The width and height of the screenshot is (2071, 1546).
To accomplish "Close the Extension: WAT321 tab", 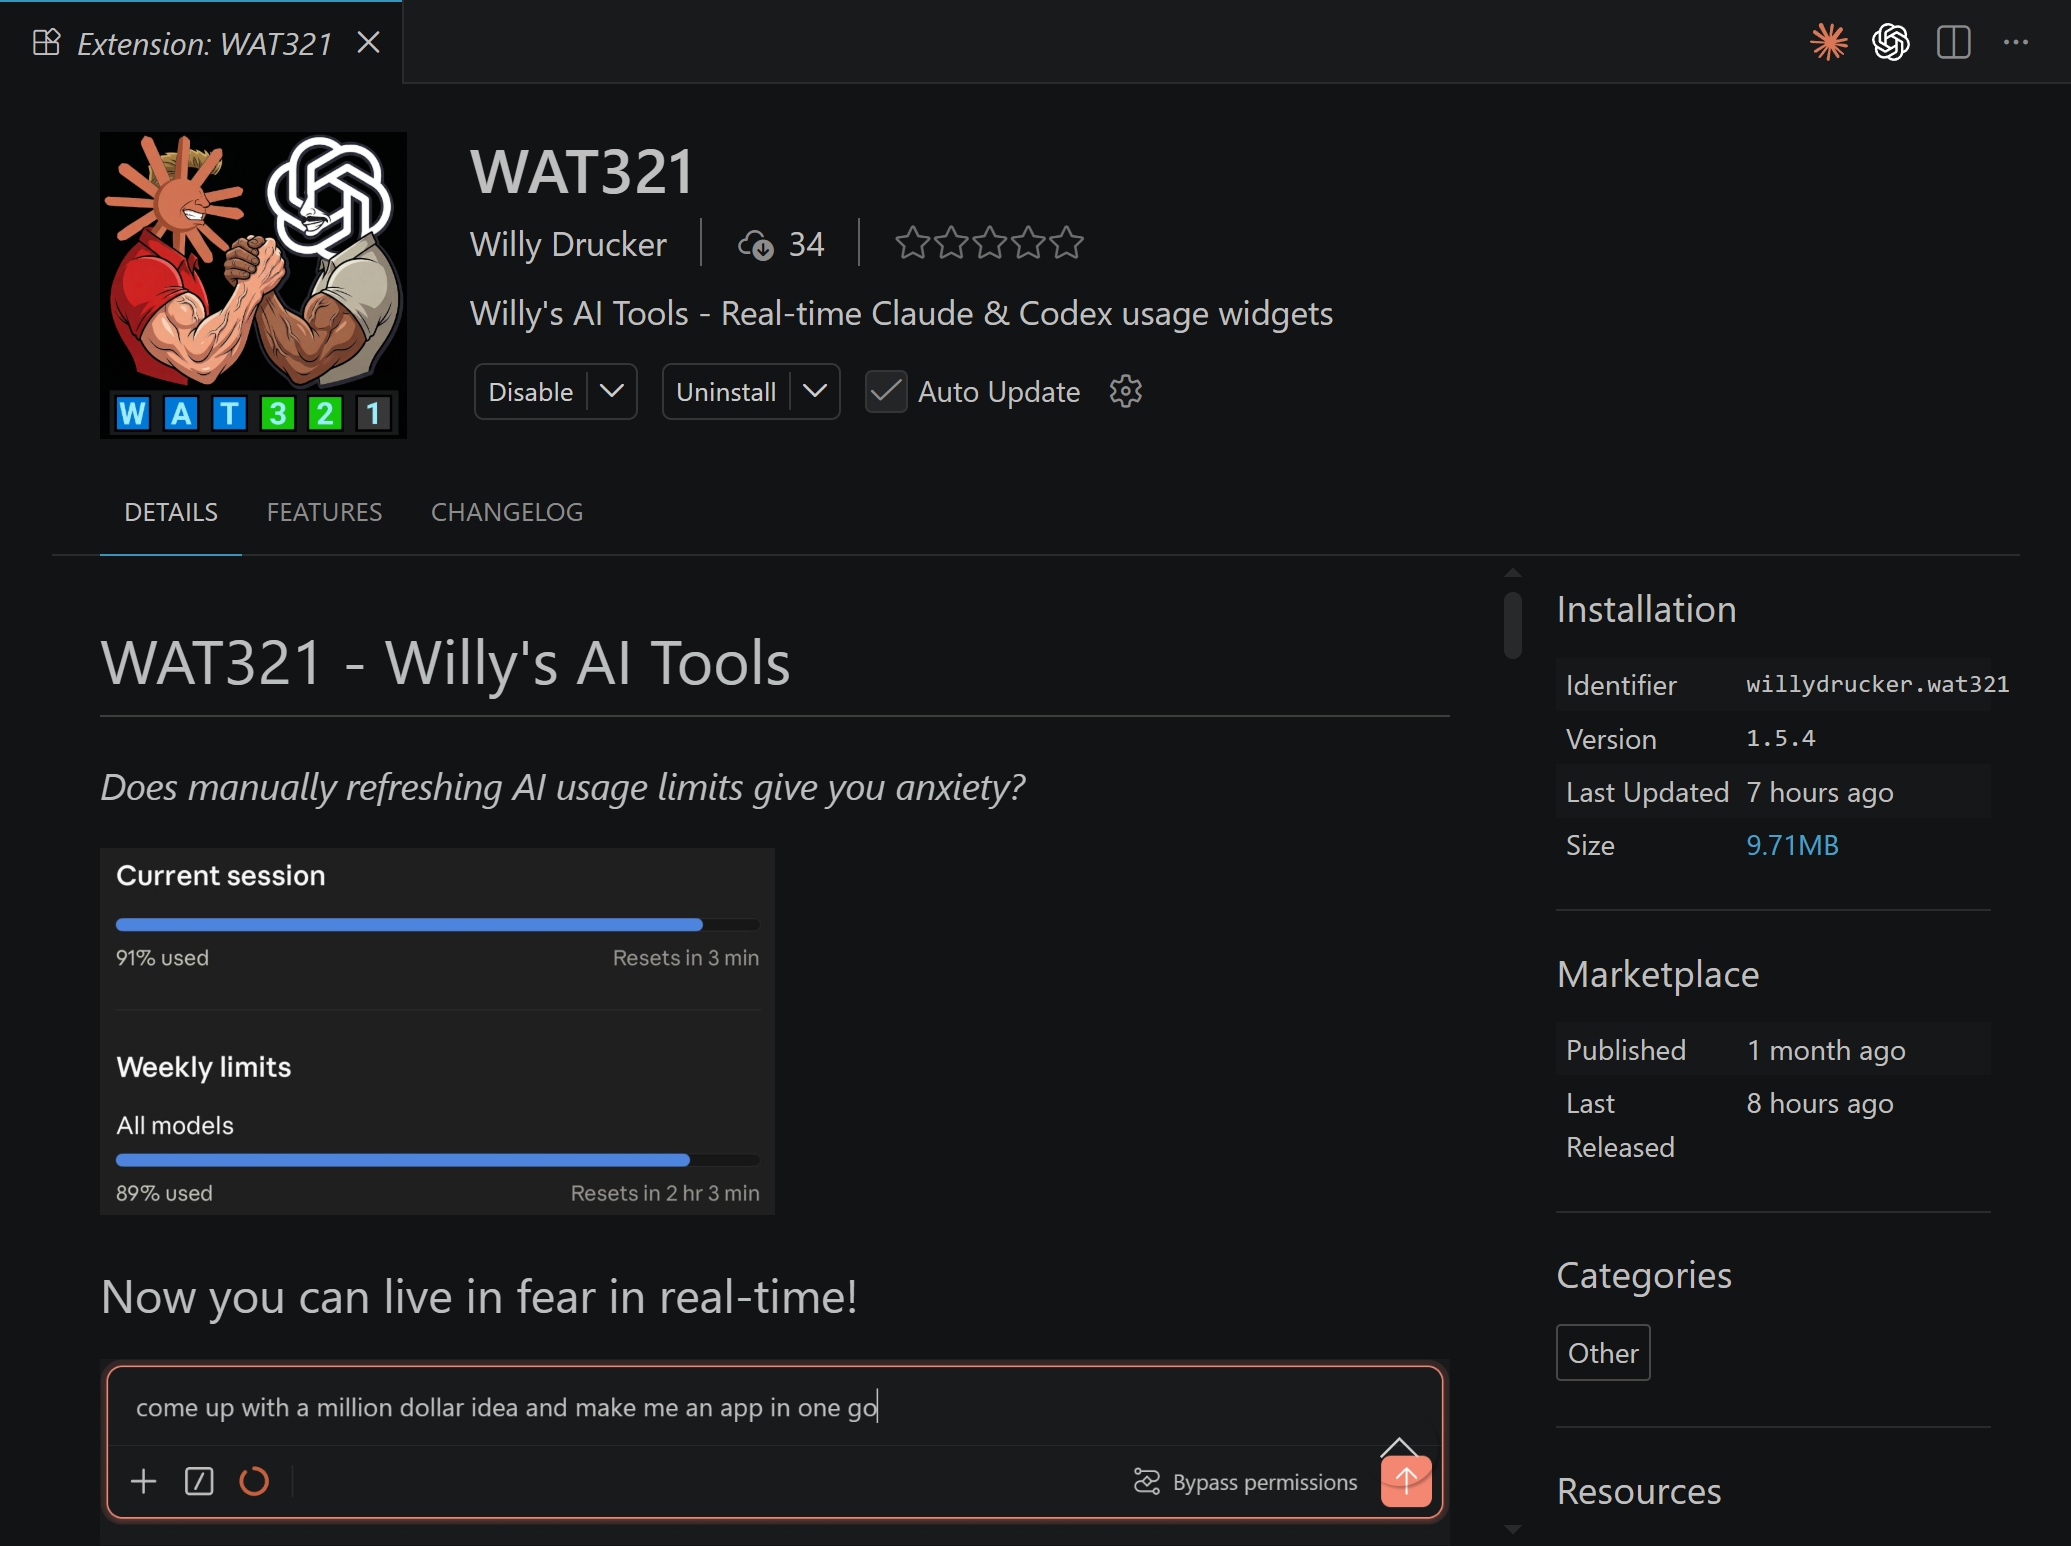I will pos(369,42).
